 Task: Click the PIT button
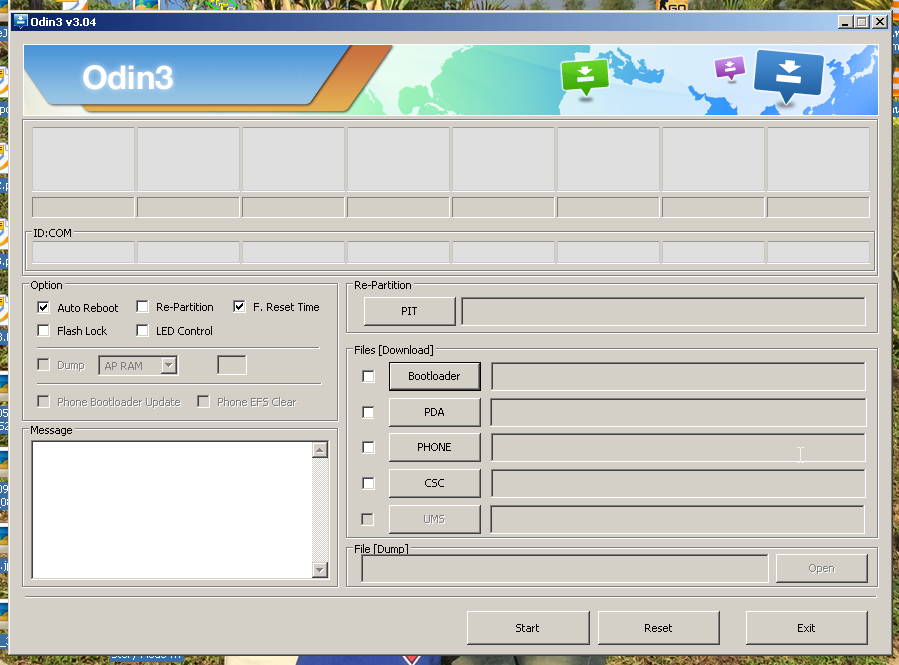(x=409, y=311)
